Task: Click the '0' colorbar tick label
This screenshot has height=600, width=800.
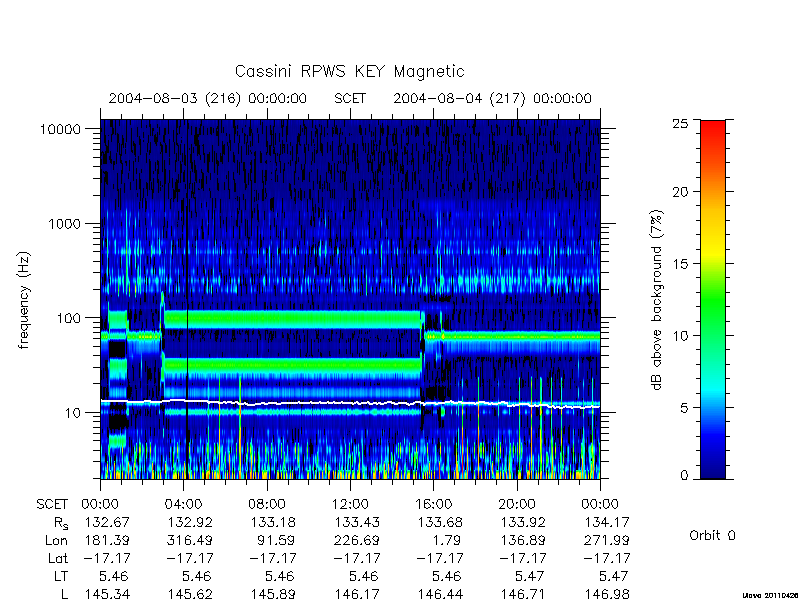Action: [684, 476]
